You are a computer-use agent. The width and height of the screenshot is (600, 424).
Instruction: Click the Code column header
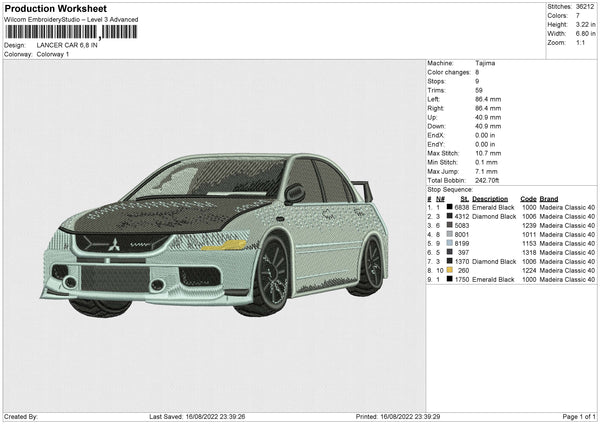coord(528,199)
